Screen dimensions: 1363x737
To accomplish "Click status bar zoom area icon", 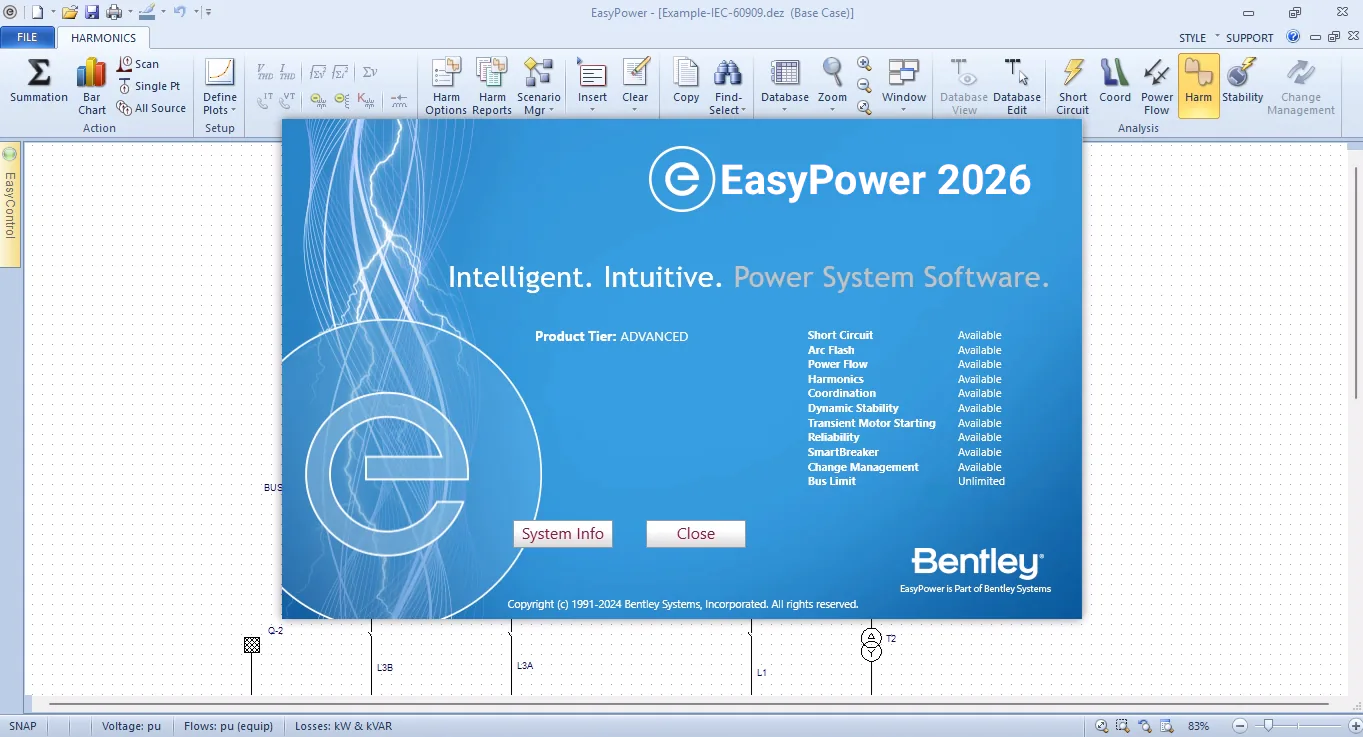I will click(1122, 726).
